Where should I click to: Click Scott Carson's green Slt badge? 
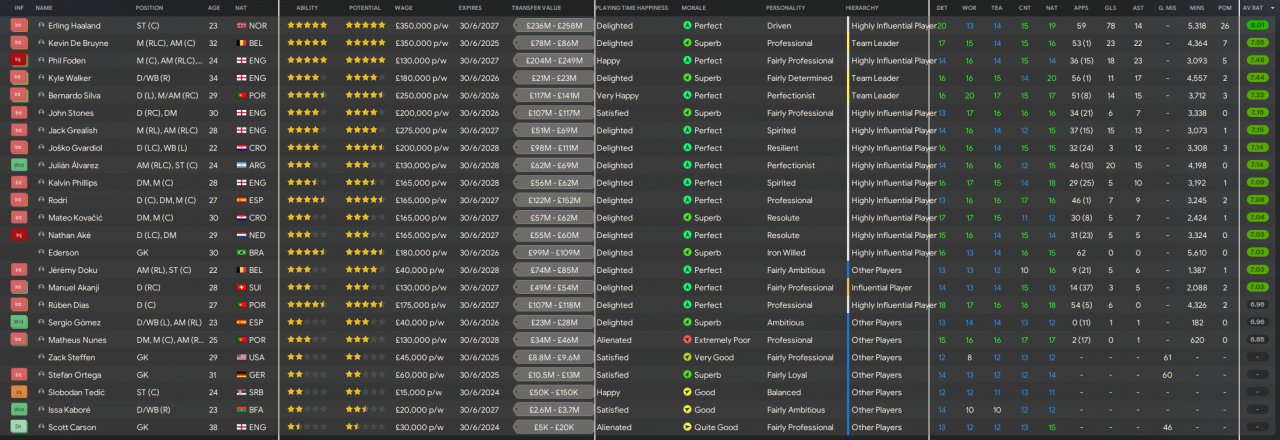[x=18, y=427]
